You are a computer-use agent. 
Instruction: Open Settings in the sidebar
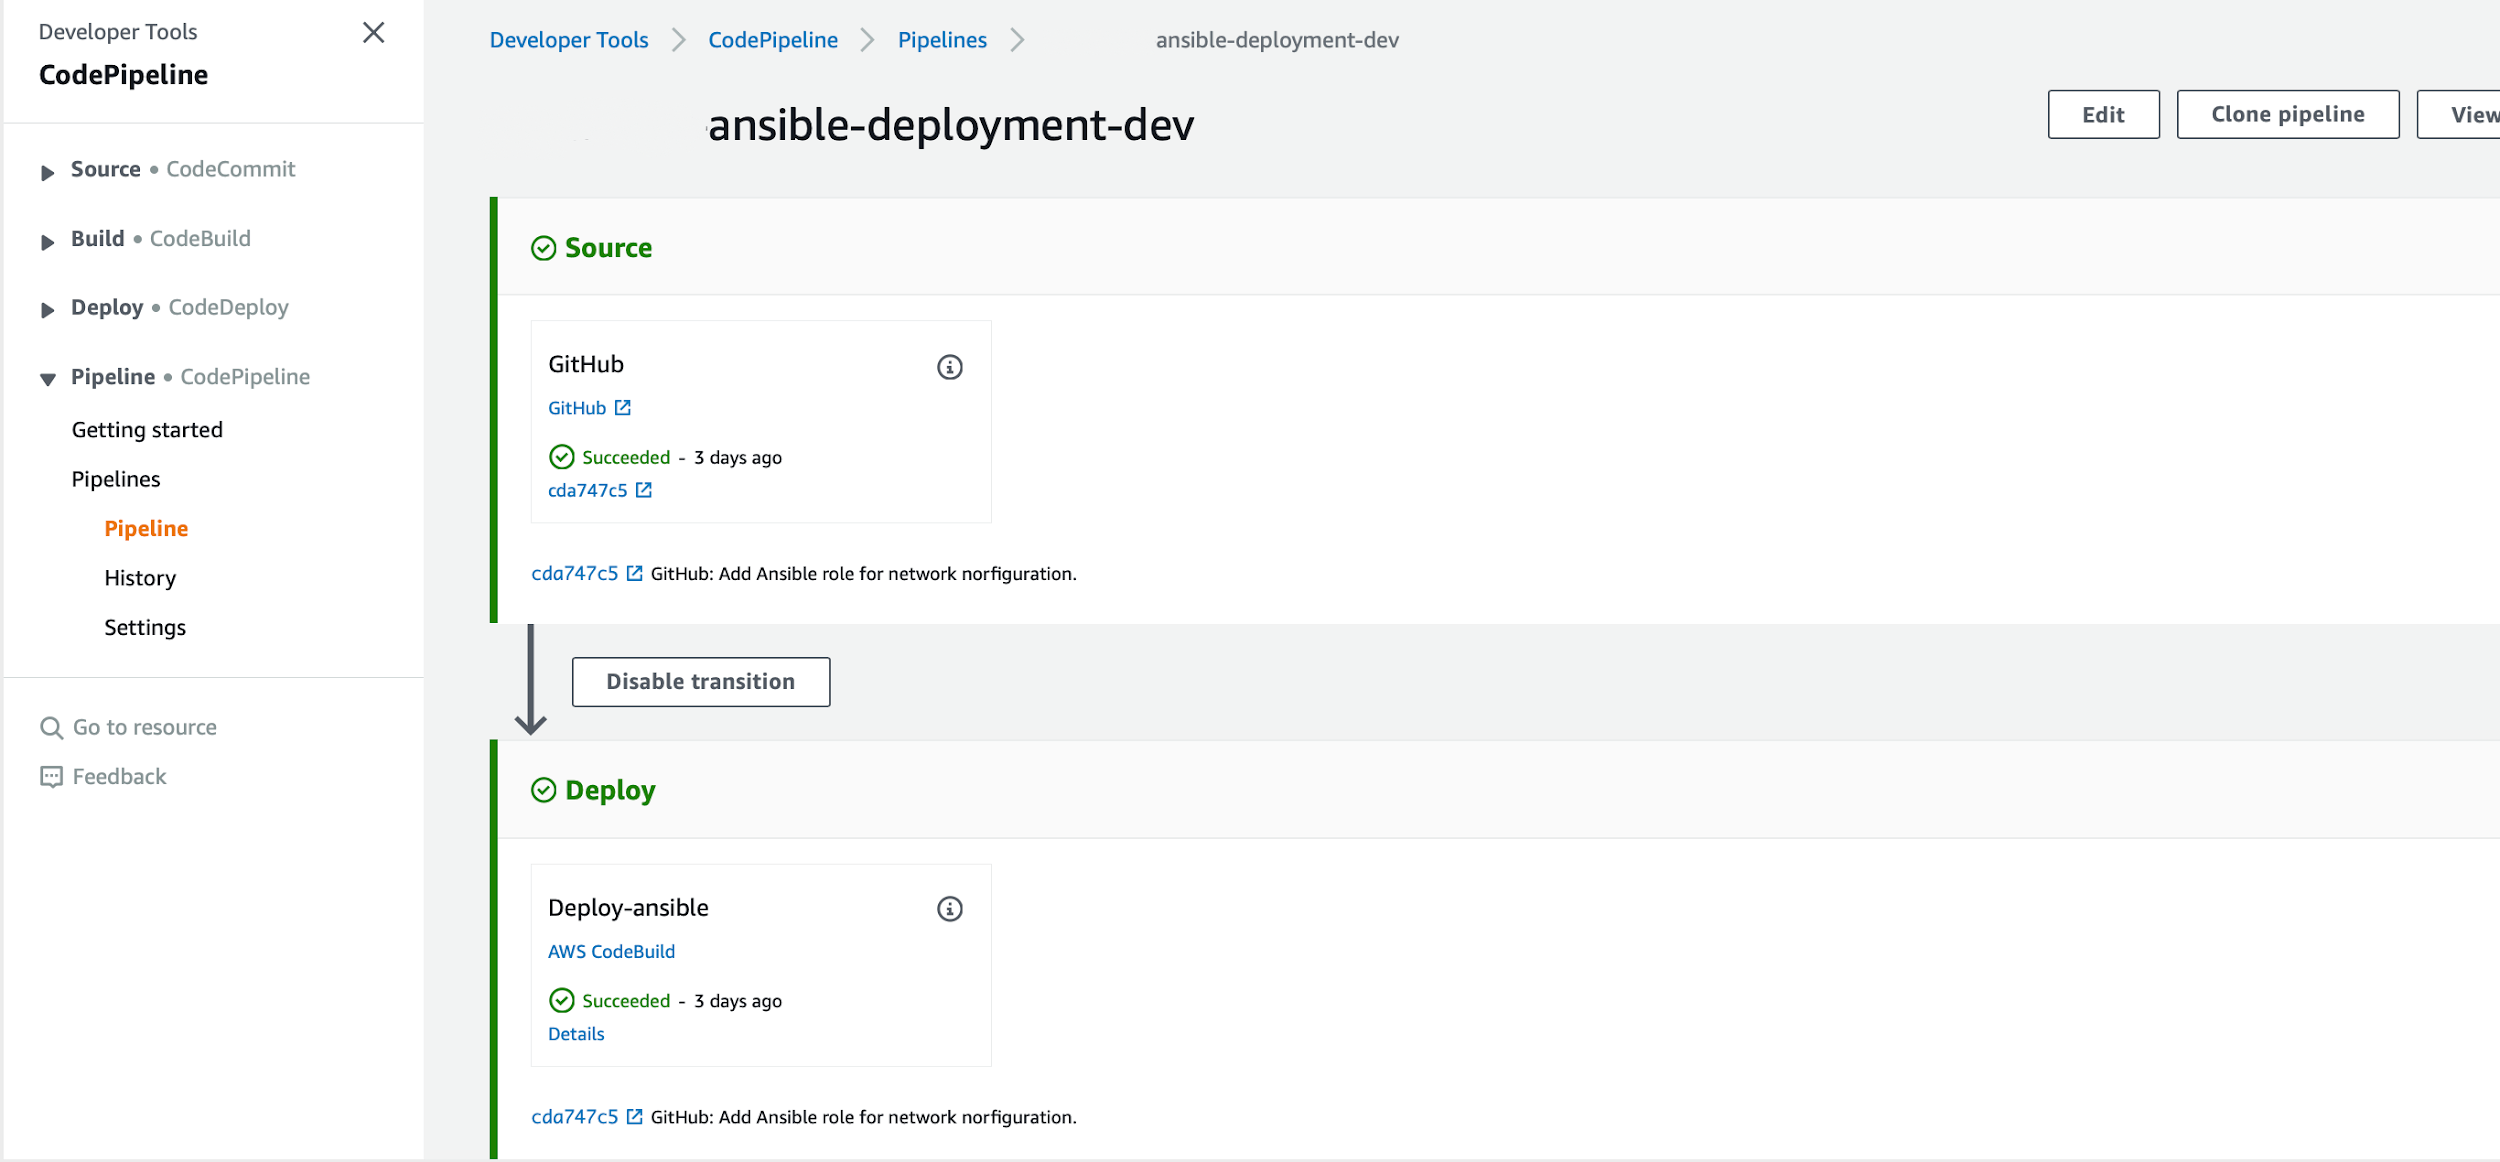click(x=145, y=628)
